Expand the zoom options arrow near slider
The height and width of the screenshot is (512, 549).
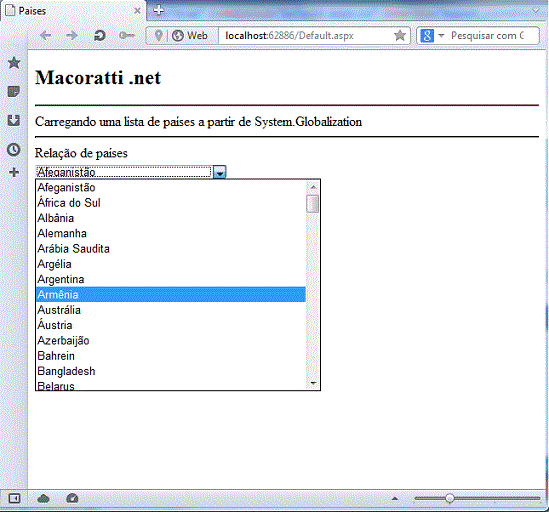[x=395, y=498]
